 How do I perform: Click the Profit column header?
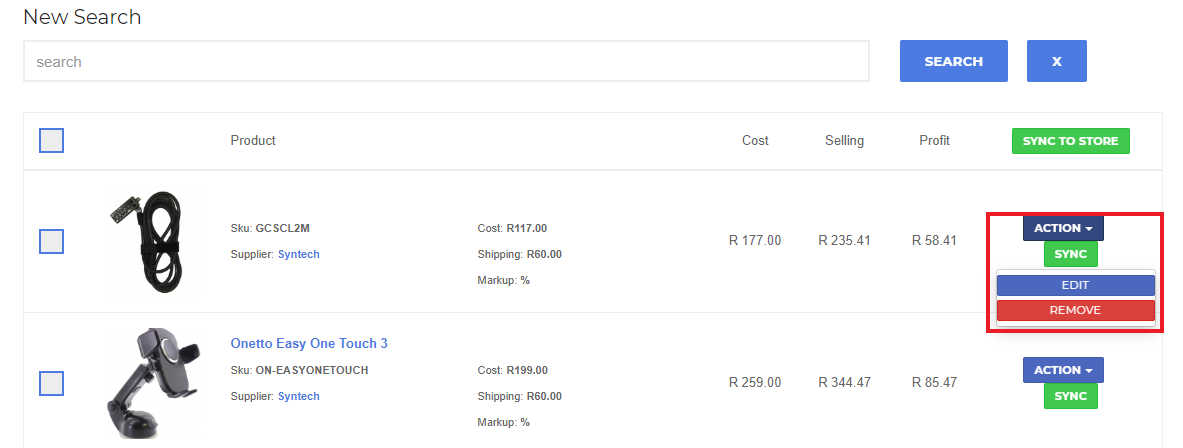[934, 140]
